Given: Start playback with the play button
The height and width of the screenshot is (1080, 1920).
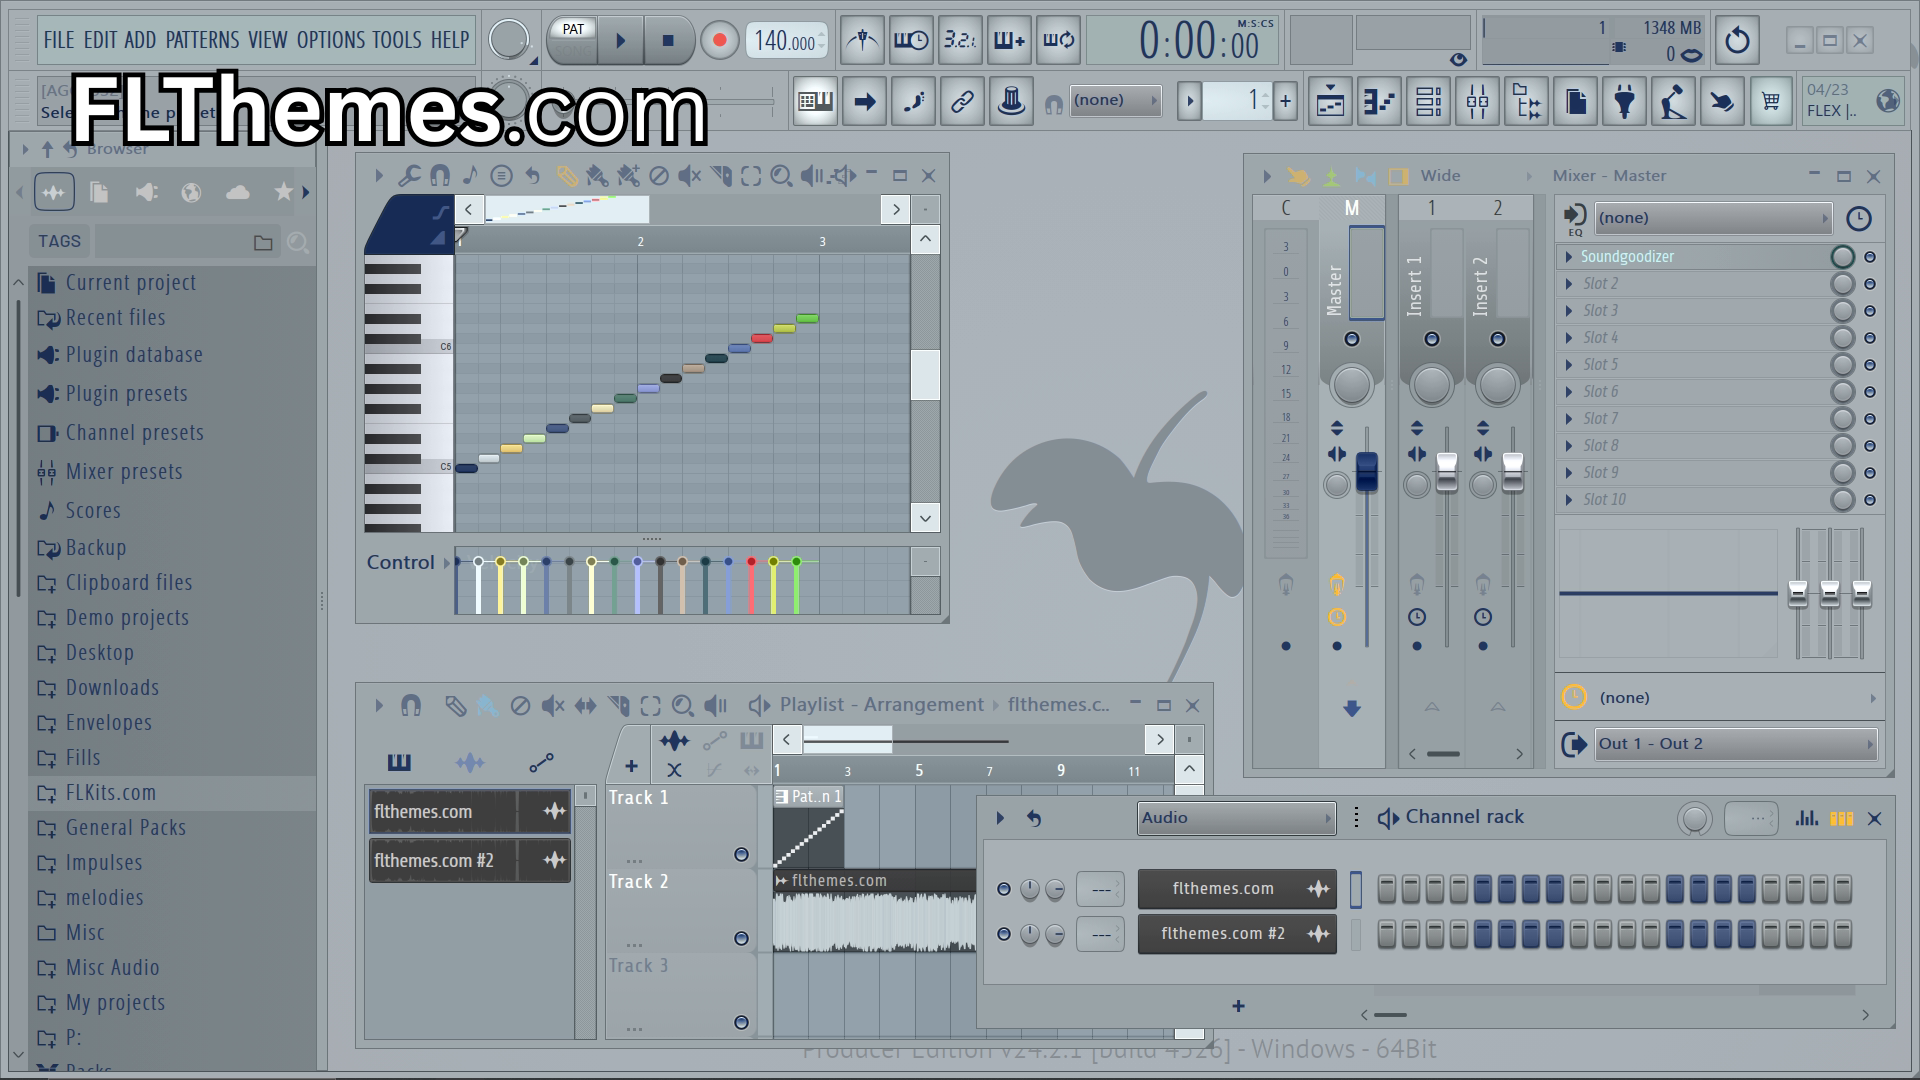Looking at the screenshot, I should click(x=620, y=41).
